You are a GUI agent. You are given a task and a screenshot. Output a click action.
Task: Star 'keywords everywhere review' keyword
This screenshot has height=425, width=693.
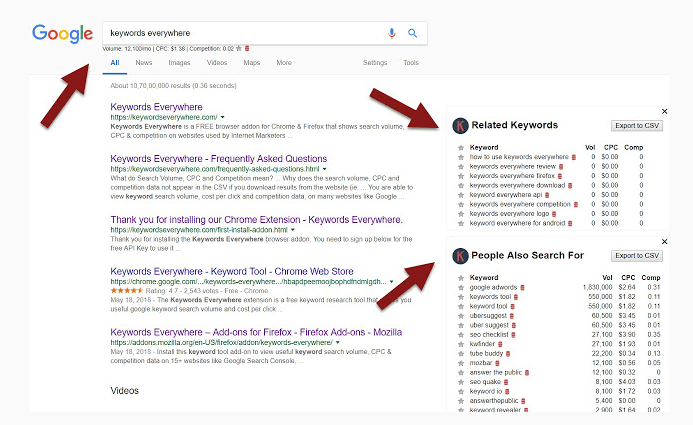click(x=461, y=167)
